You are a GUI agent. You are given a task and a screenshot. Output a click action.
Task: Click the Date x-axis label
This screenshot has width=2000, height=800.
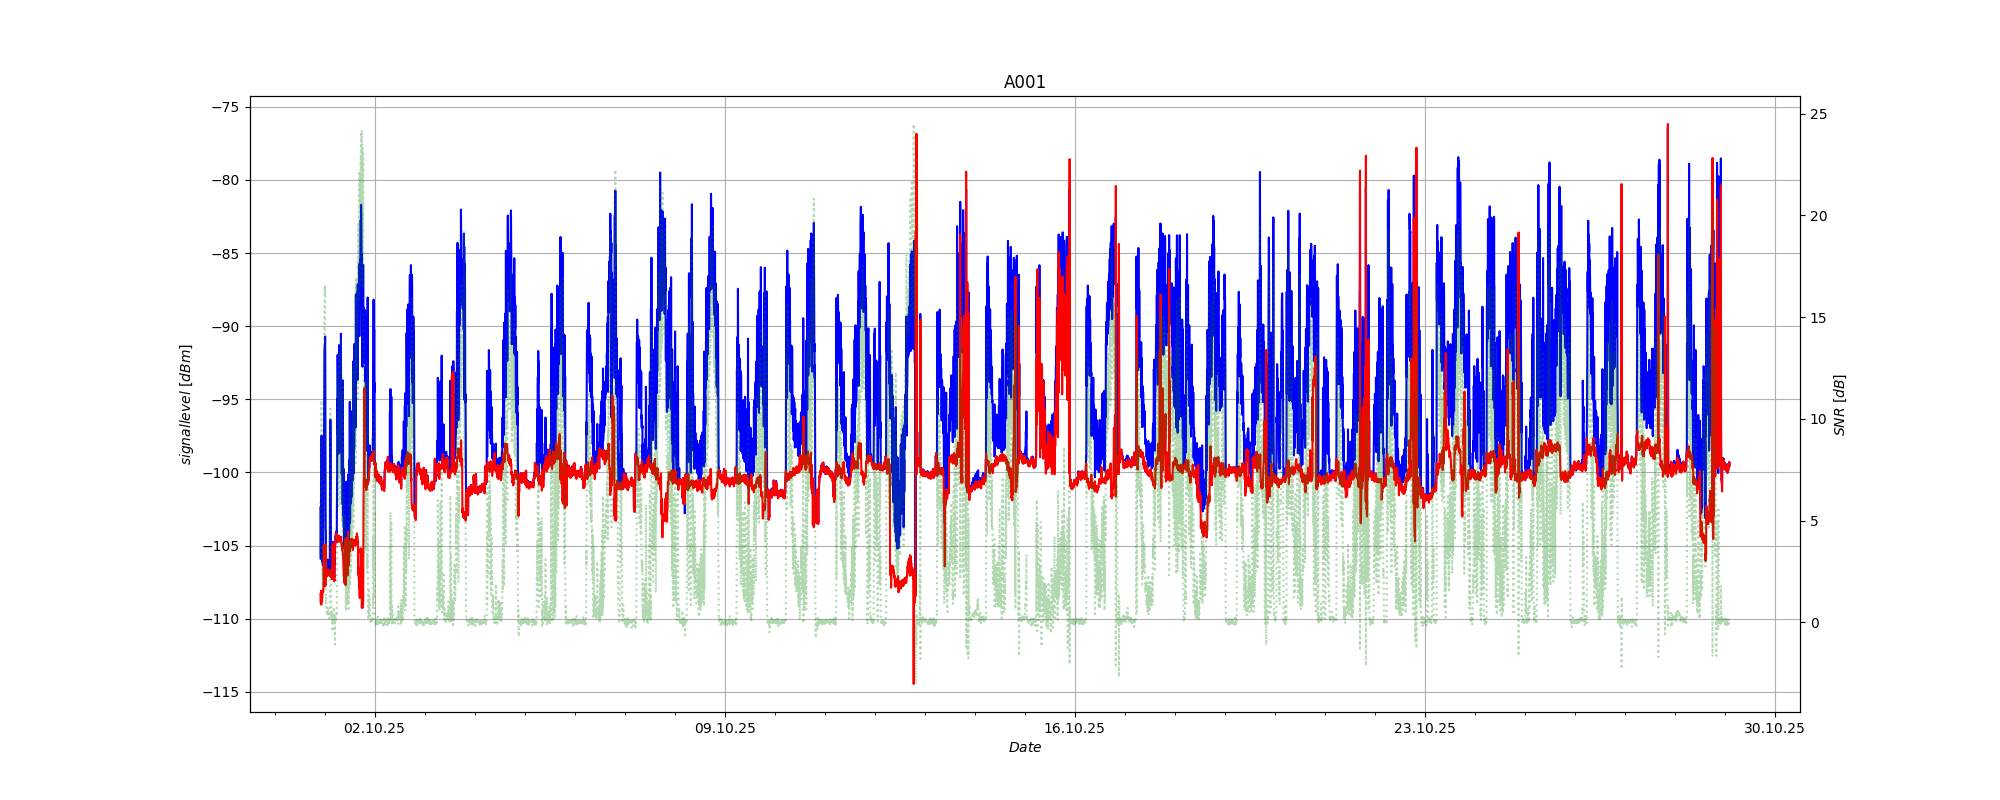coord(1024,748)
